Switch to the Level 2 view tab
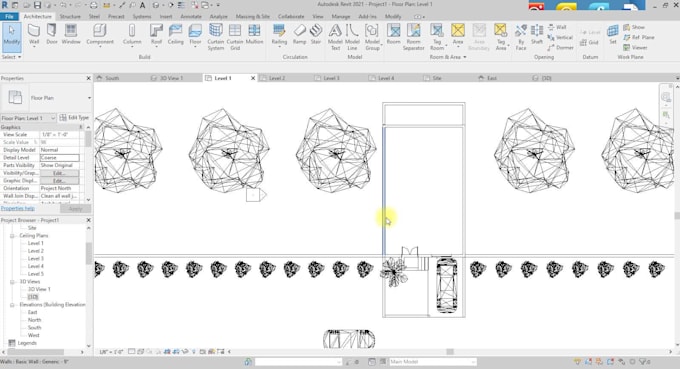Screen dimensions: 680x369 pyautogui.click(x=277, y=78)
